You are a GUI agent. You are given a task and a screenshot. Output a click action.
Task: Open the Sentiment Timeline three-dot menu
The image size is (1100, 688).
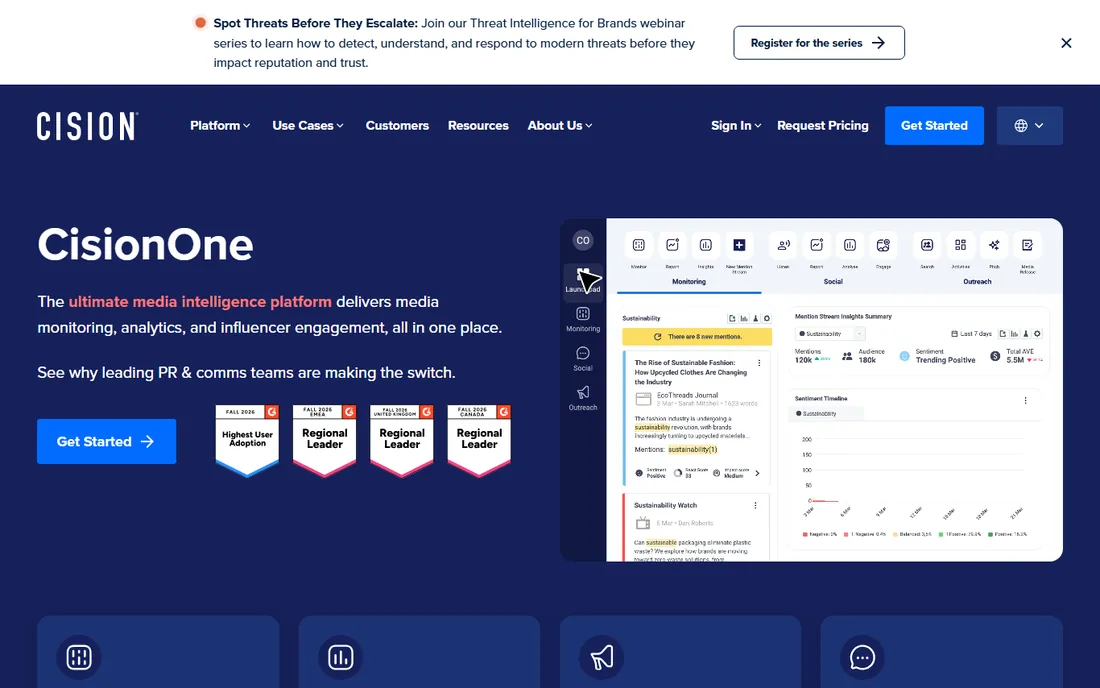point(1026,400)
